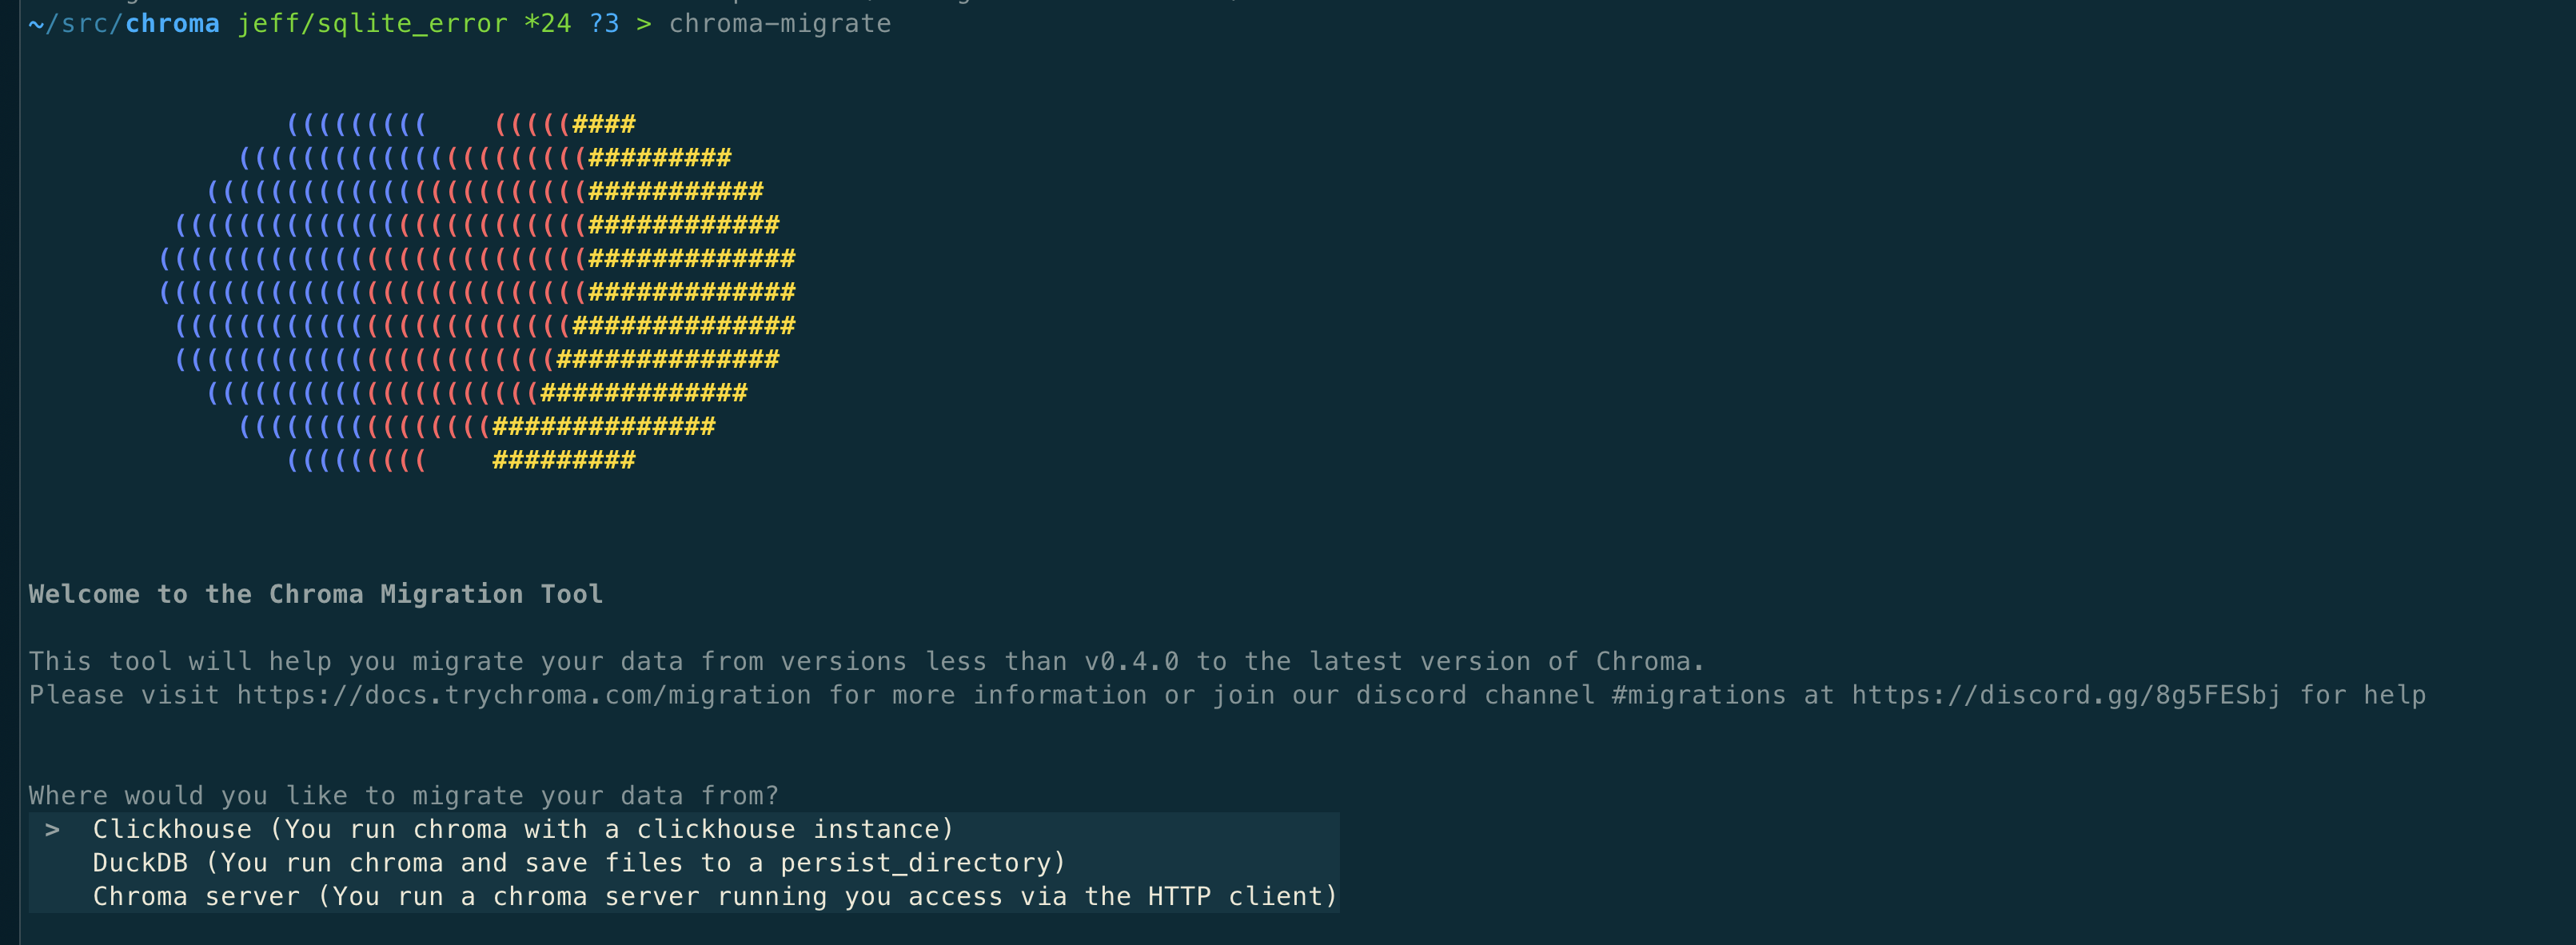The image size is (2576, 945).
Task: Click the ~/src/chroma directory path
Action: tap(124, 23)
